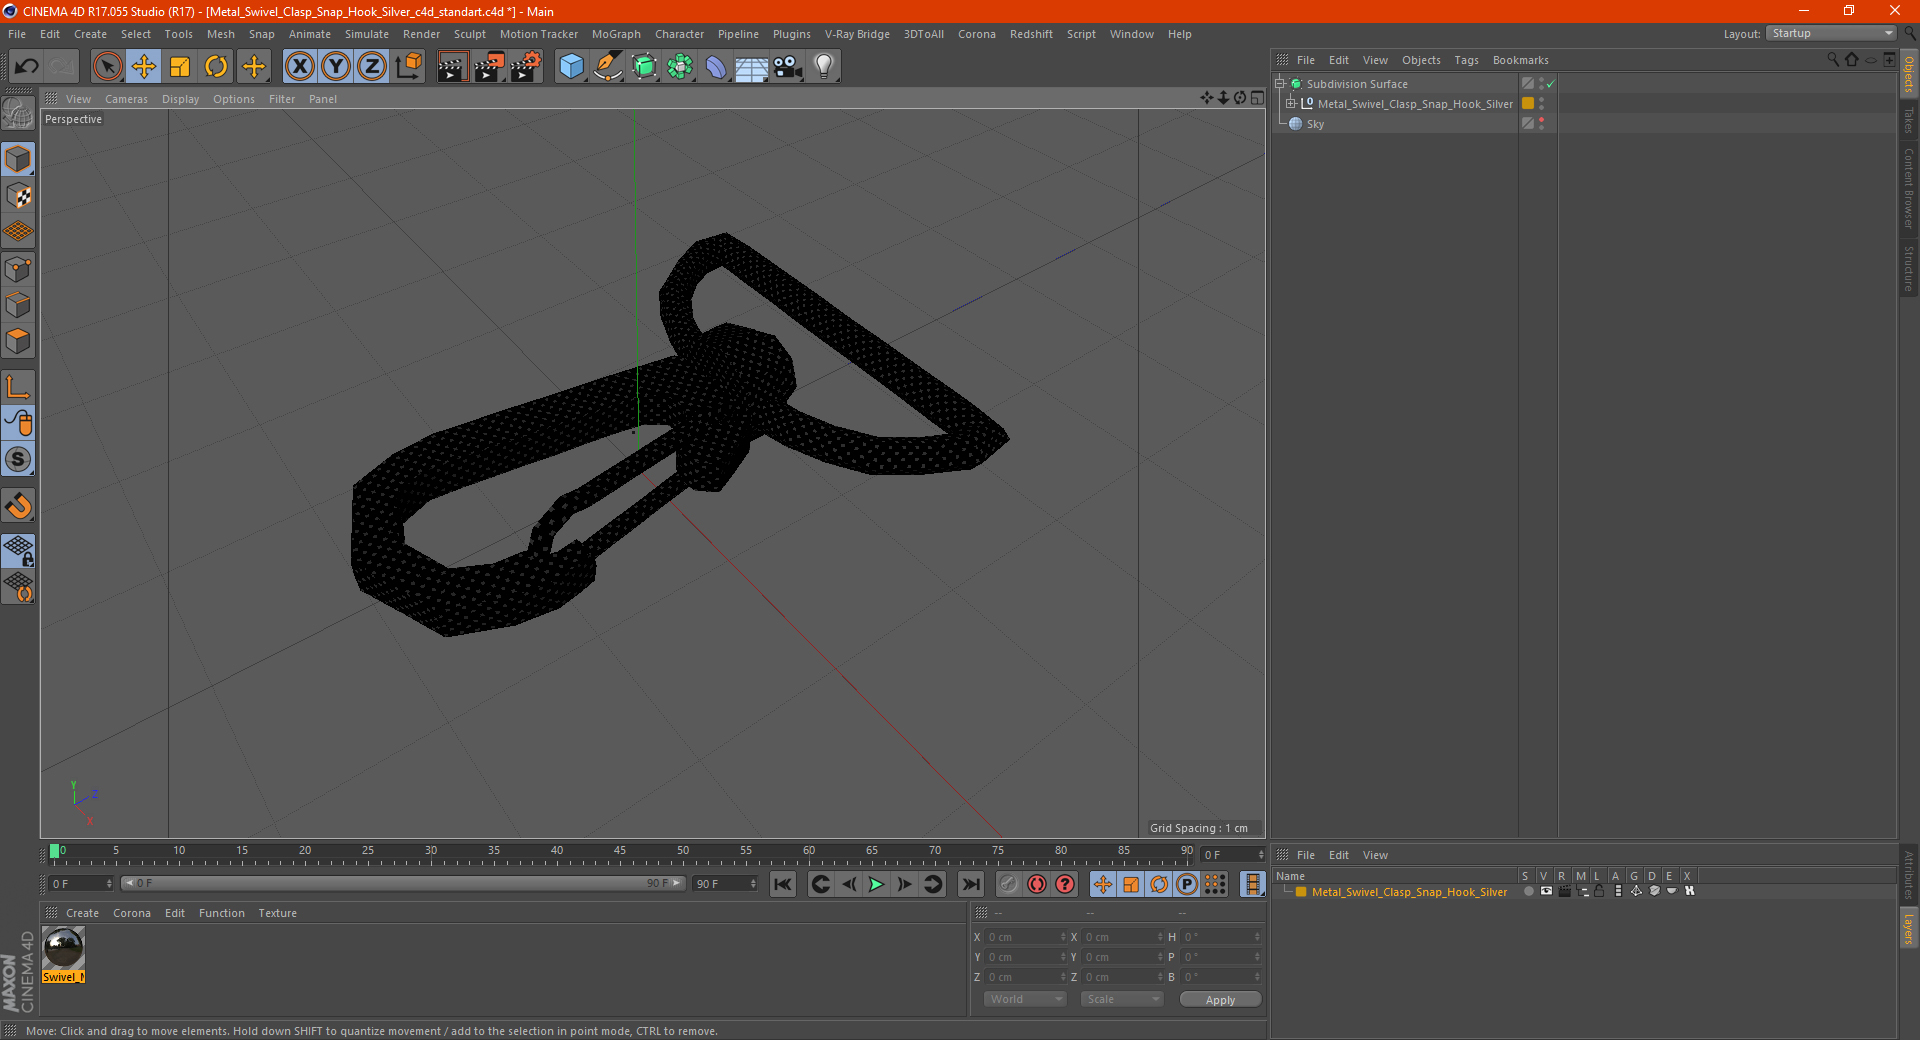
Task: Open viewport Cameras menu
Action: pos(126,99)
